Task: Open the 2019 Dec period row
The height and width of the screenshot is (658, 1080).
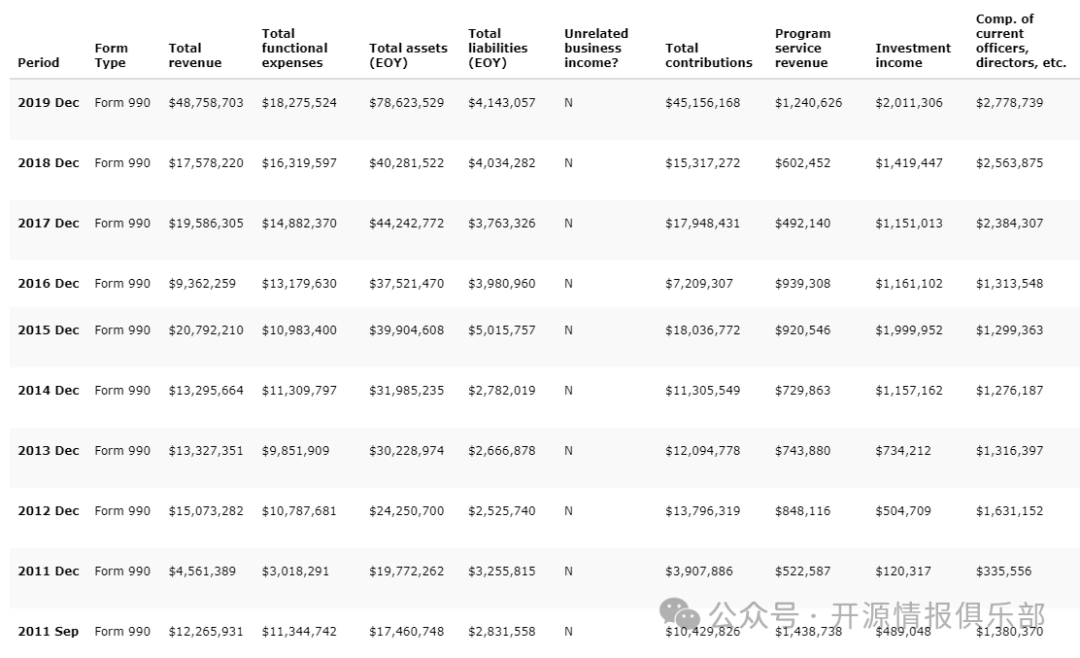Action: point(48,103)
